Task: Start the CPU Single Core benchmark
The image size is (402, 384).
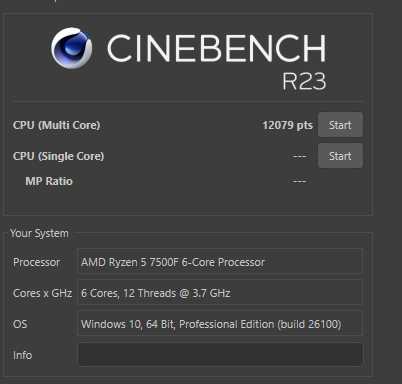Action: [340, 156]
